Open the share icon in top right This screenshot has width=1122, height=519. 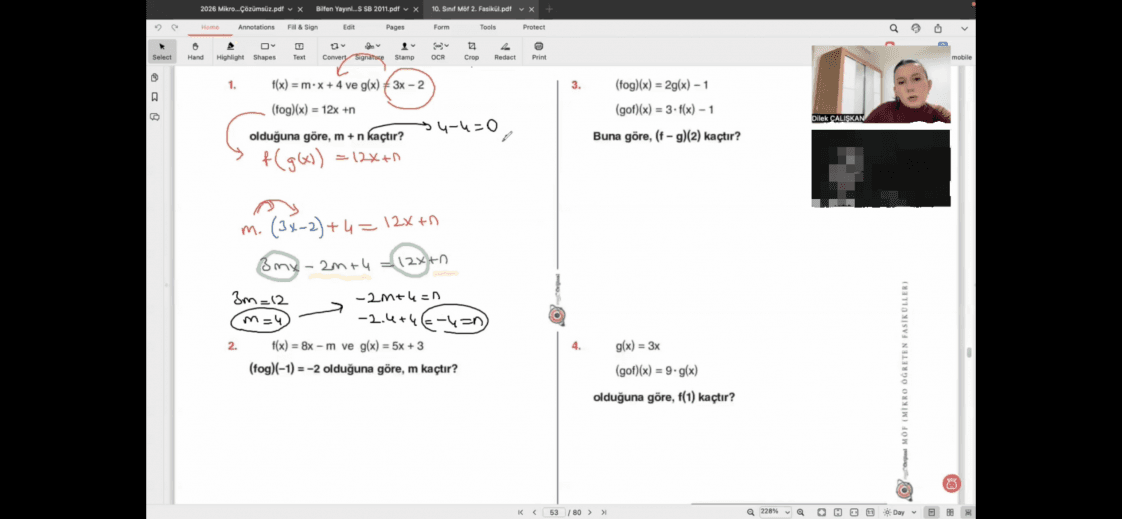point(938,28)
